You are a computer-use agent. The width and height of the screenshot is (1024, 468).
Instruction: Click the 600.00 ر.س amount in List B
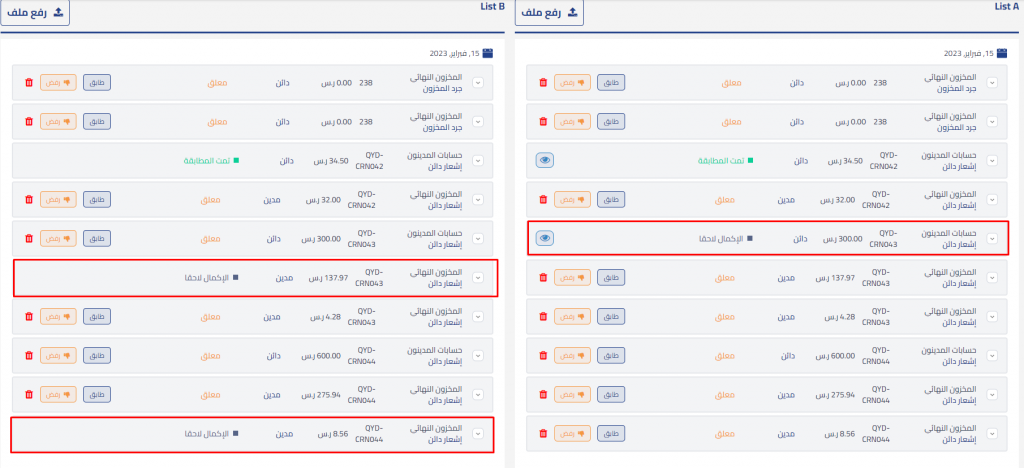click(x=321, y=356)
